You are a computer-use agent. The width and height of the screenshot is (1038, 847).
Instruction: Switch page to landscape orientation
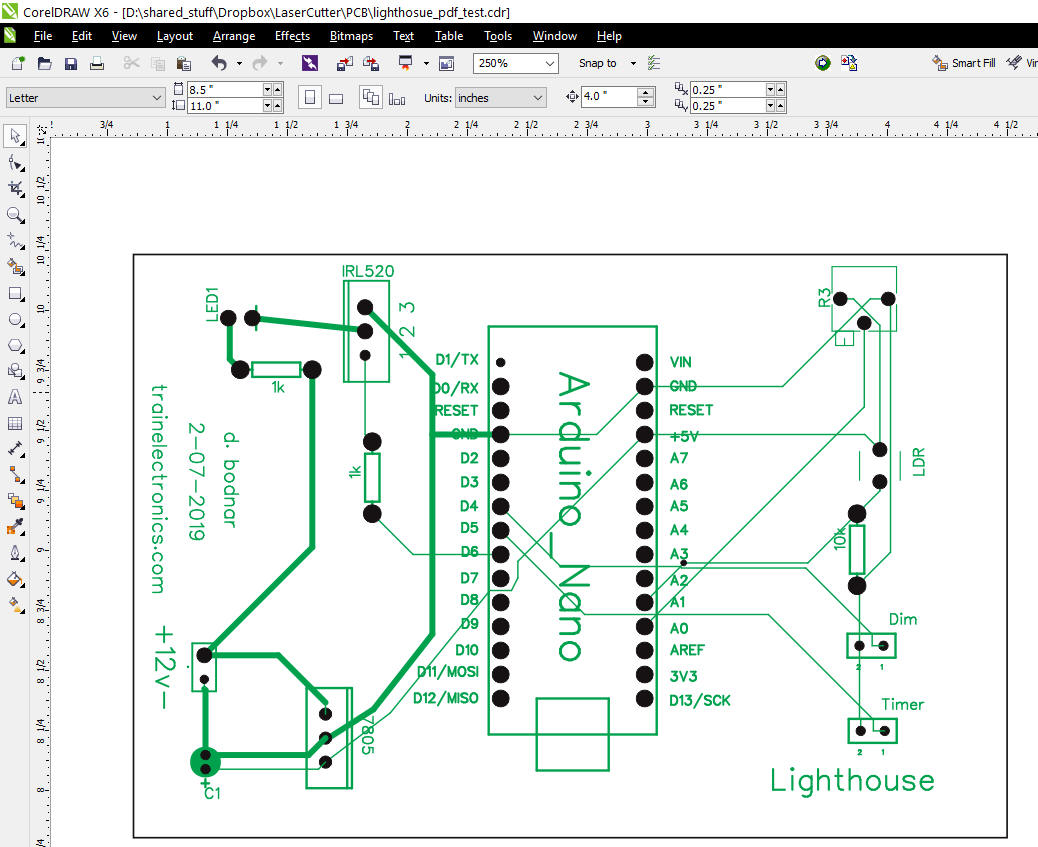tap(336, 98)
